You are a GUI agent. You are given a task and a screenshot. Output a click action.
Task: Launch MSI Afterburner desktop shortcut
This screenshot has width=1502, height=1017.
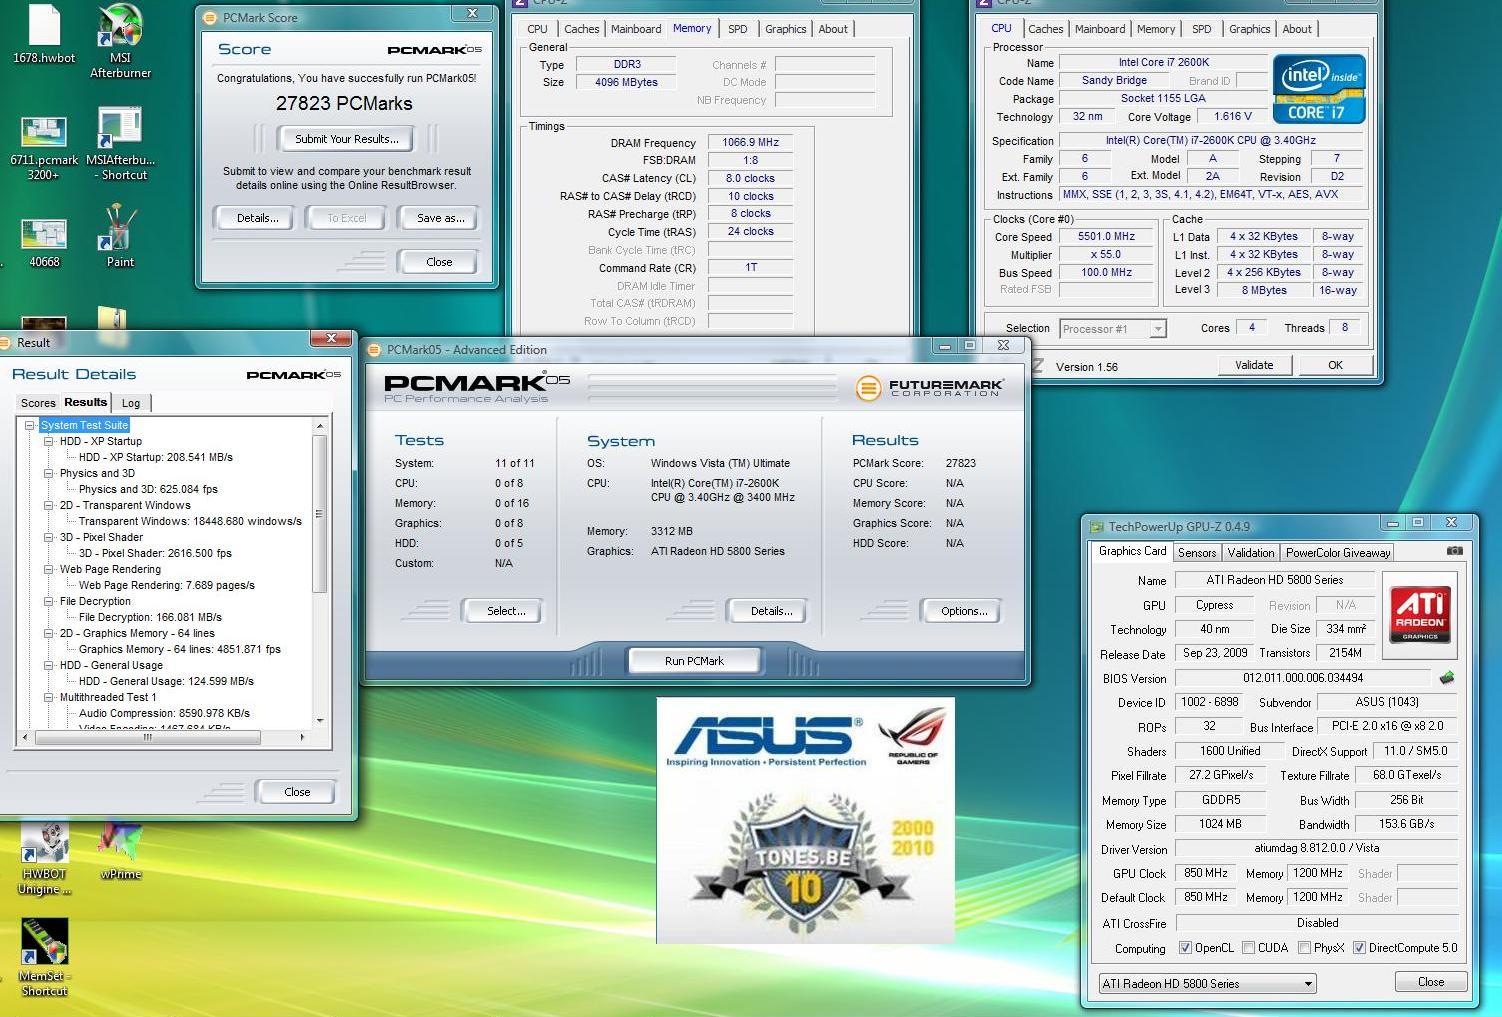[120, 40]
